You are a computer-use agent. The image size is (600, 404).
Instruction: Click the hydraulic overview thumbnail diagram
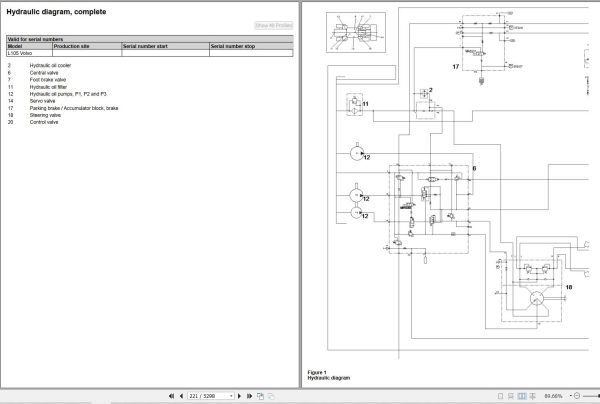(356, 33)
